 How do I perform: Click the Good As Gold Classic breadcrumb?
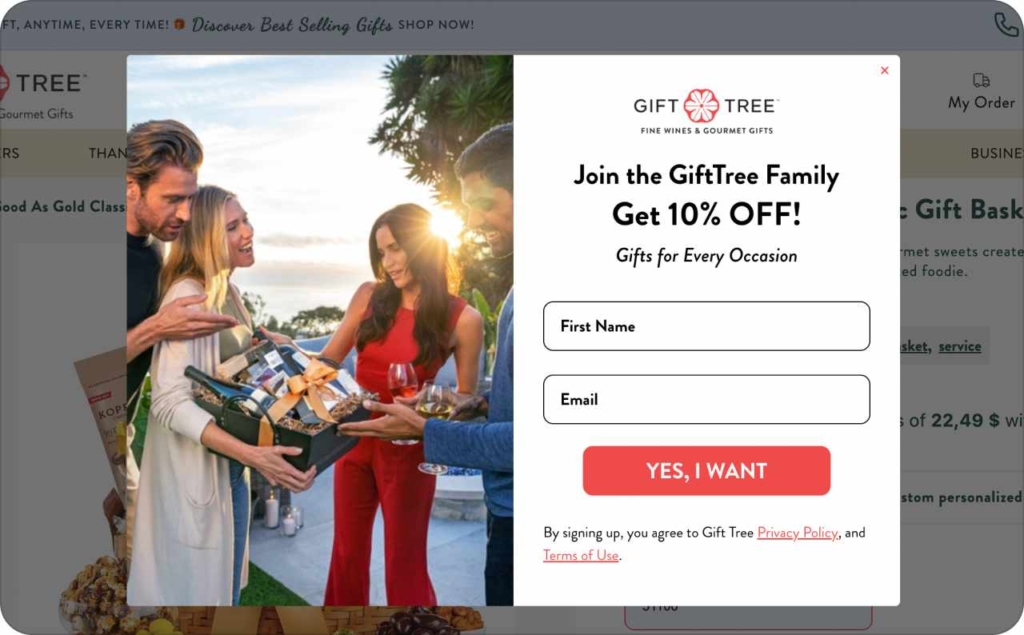pyautogui.click(x=63, y=206)
